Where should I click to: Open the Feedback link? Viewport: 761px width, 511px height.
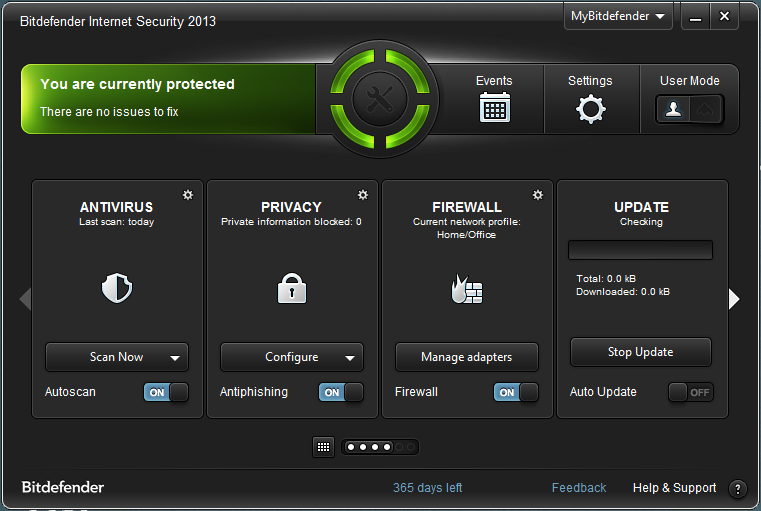(x=579, y=488)
